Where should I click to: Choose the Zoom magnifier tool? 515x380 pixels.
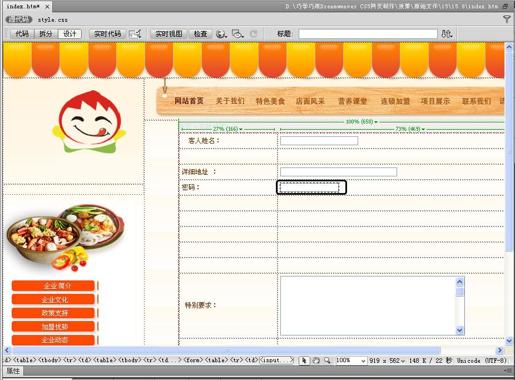327,360
